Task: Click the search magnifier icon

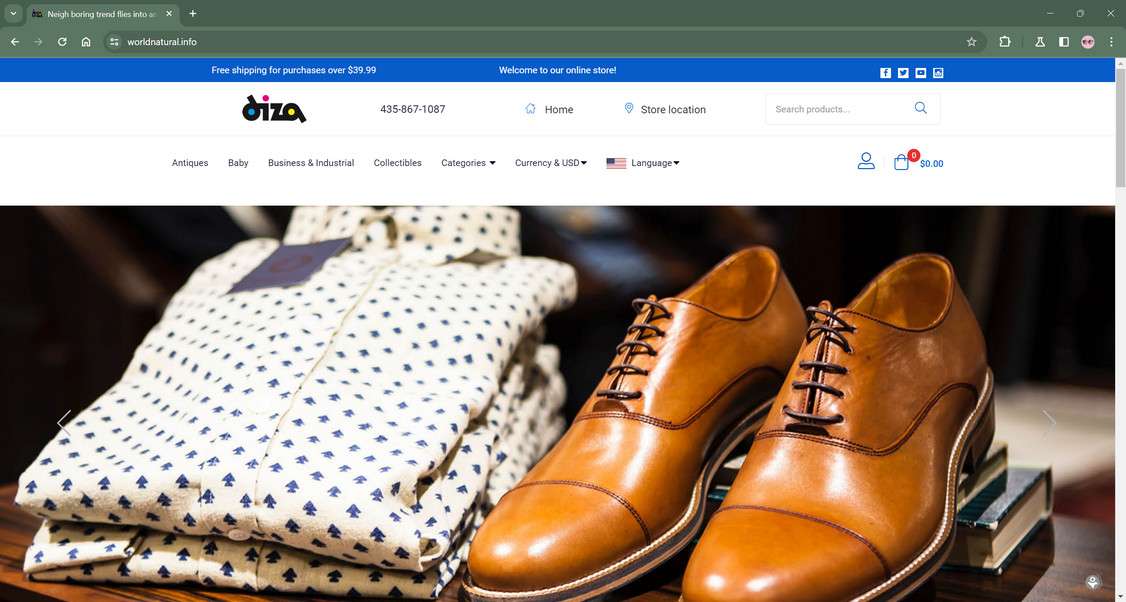Action: coord(921,108)
